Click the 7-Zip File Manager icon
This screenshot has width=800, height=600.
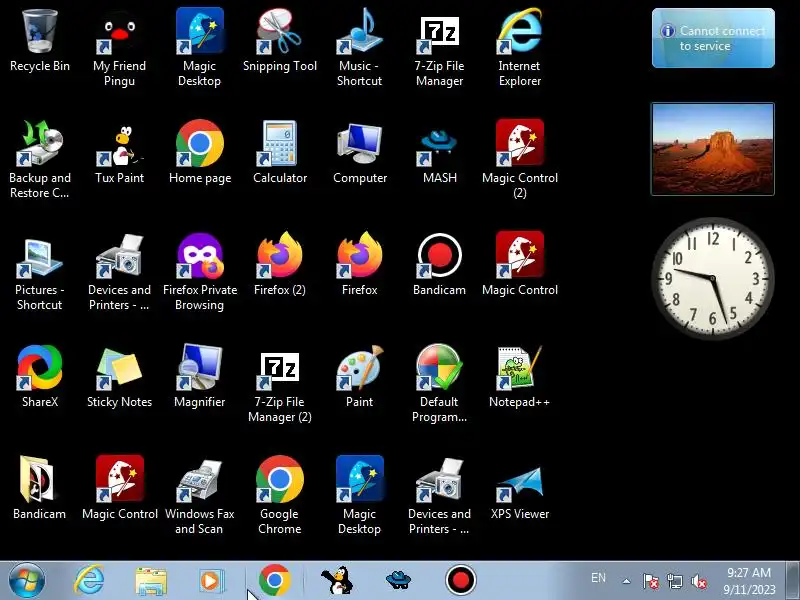(439, 47)
